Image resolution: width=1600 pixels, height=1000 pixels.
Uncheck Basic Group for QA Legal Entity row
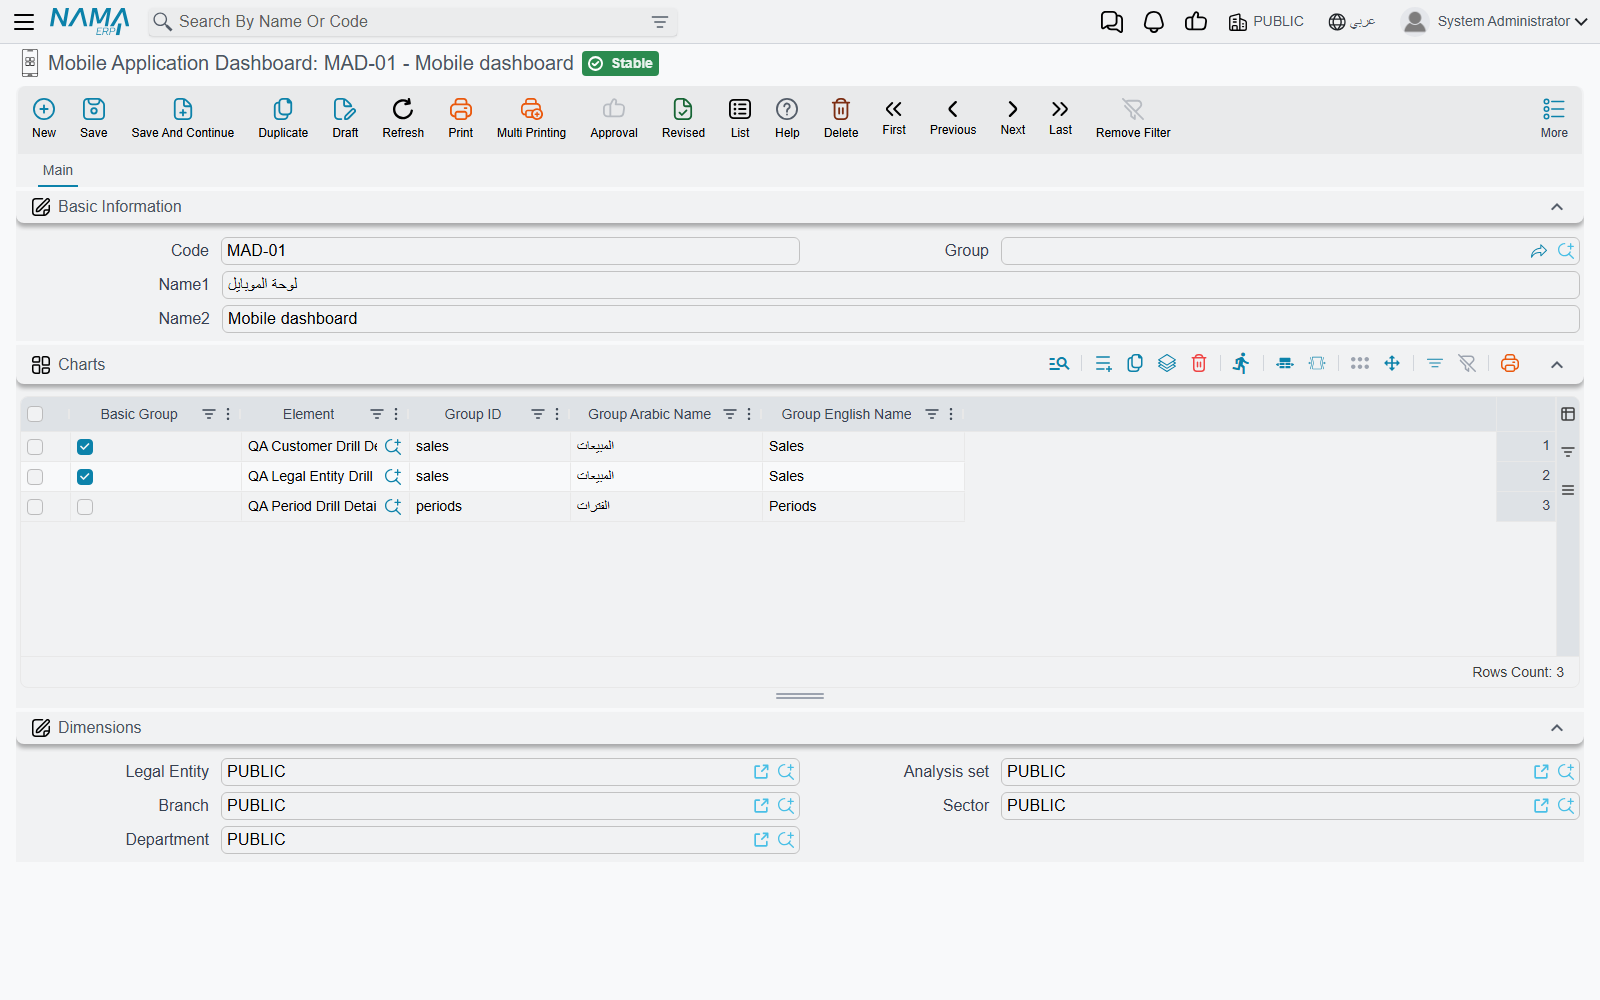(x=85, y=477)
